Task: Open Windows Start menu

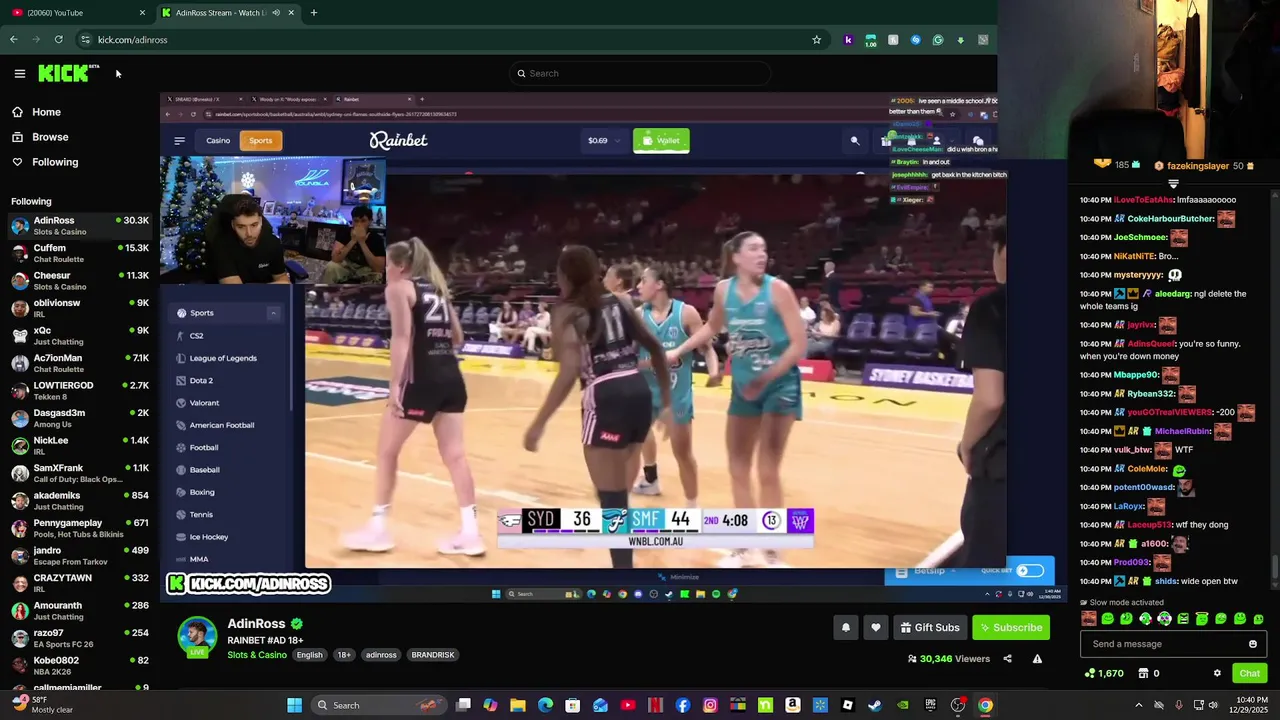Action: 294,705
